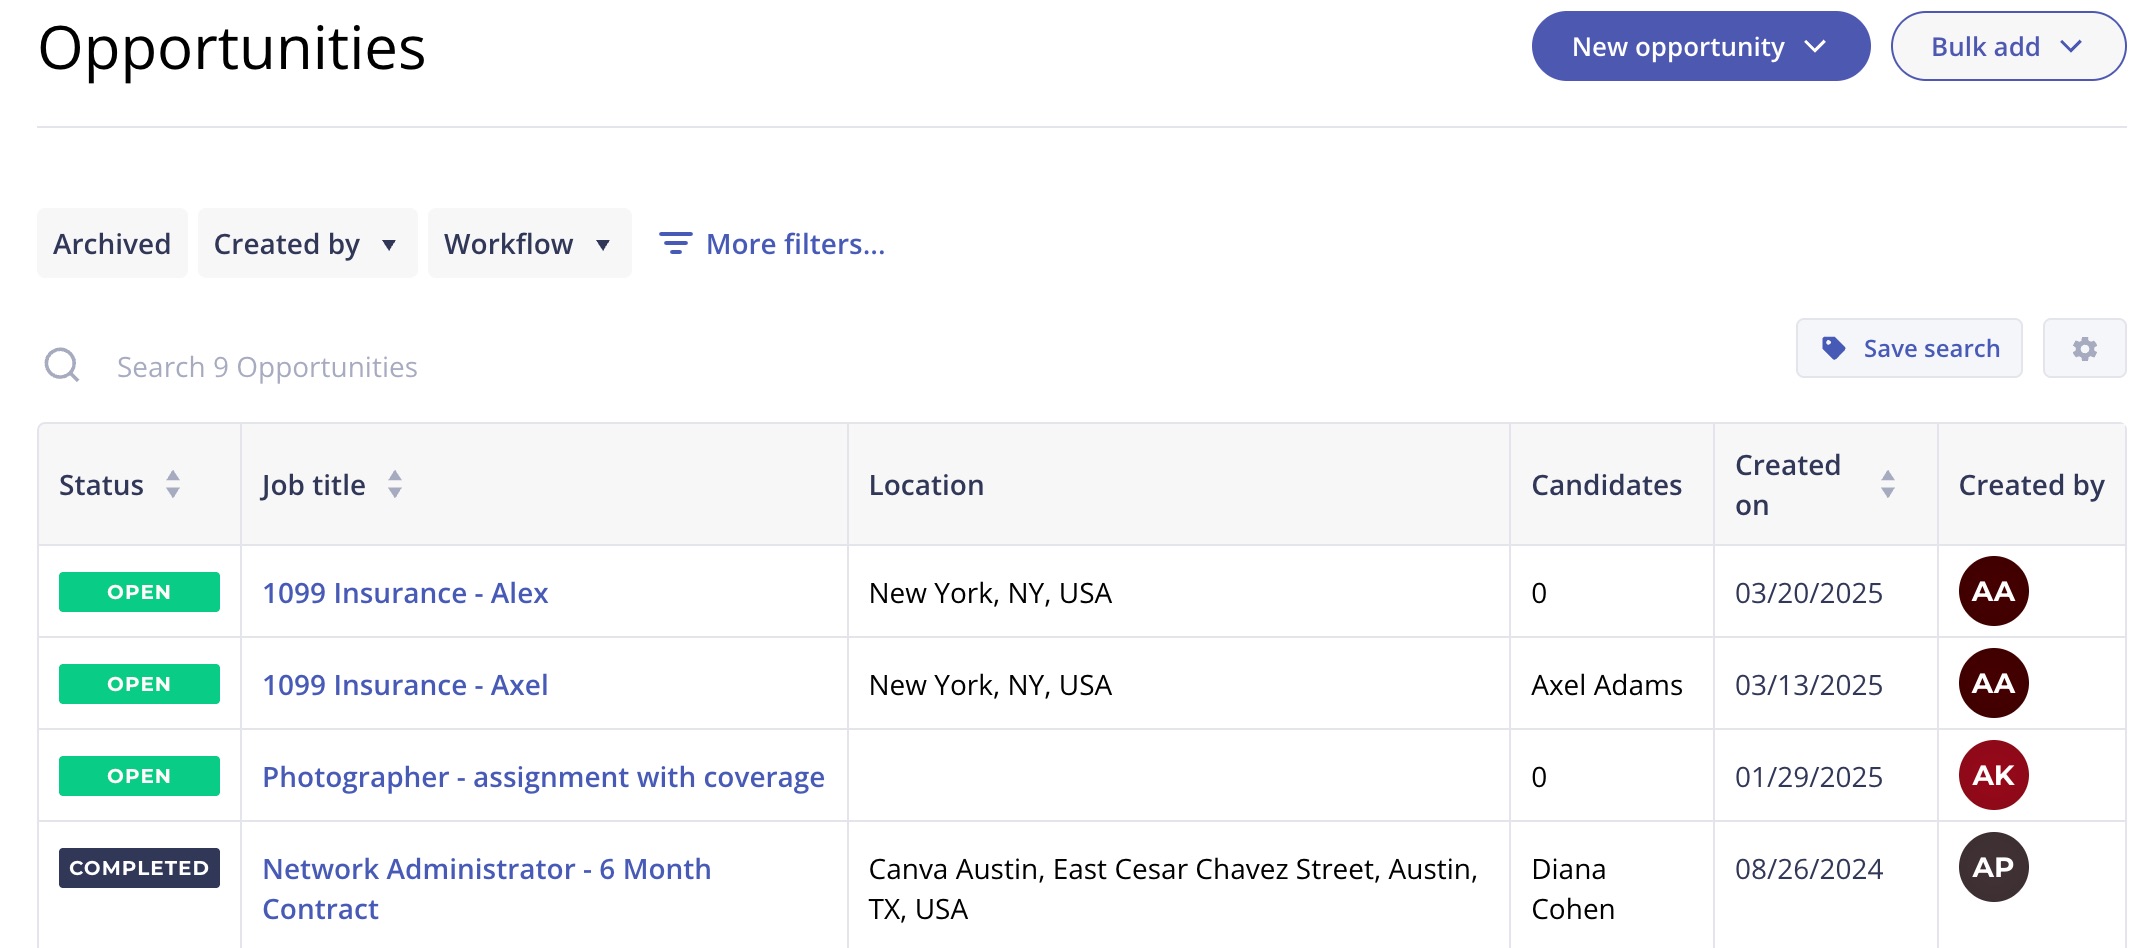Click the AA avatar in Axel row
This screenshot has height=948, width=2132.
pyautogui.click(x=1992, y=683)
